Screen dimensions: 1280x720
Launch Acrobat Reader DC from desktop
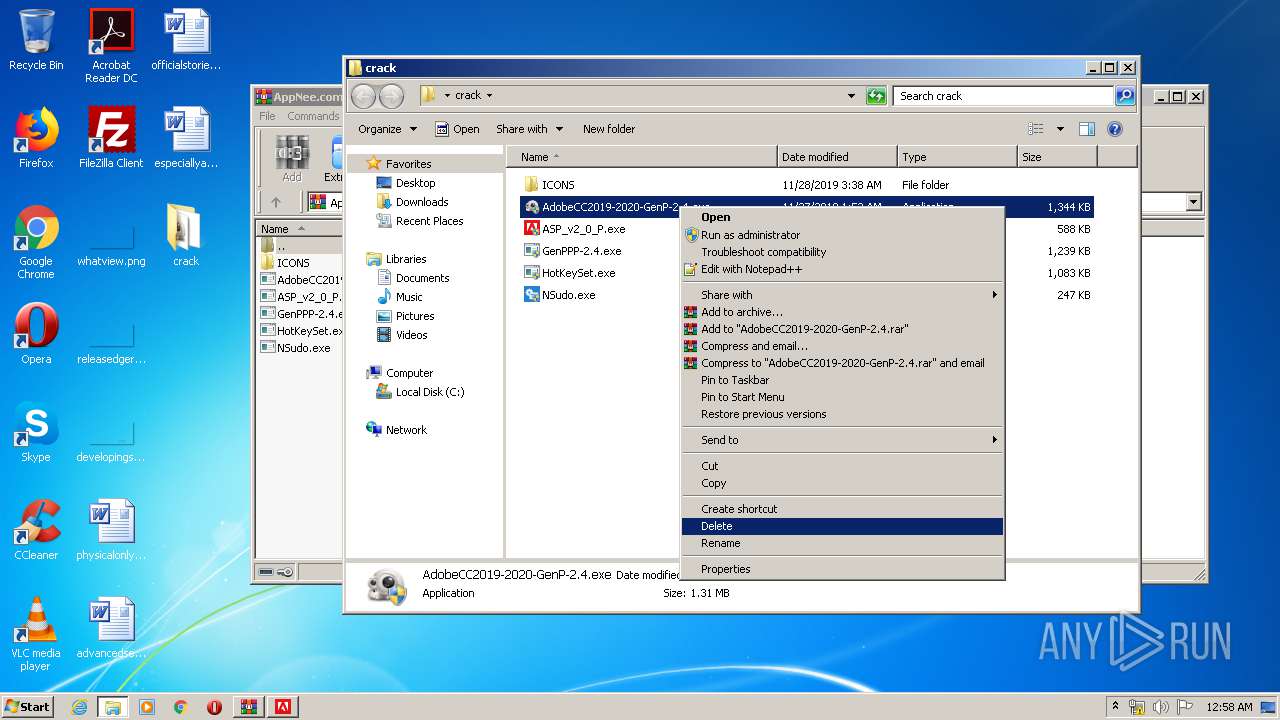[111, 45]
